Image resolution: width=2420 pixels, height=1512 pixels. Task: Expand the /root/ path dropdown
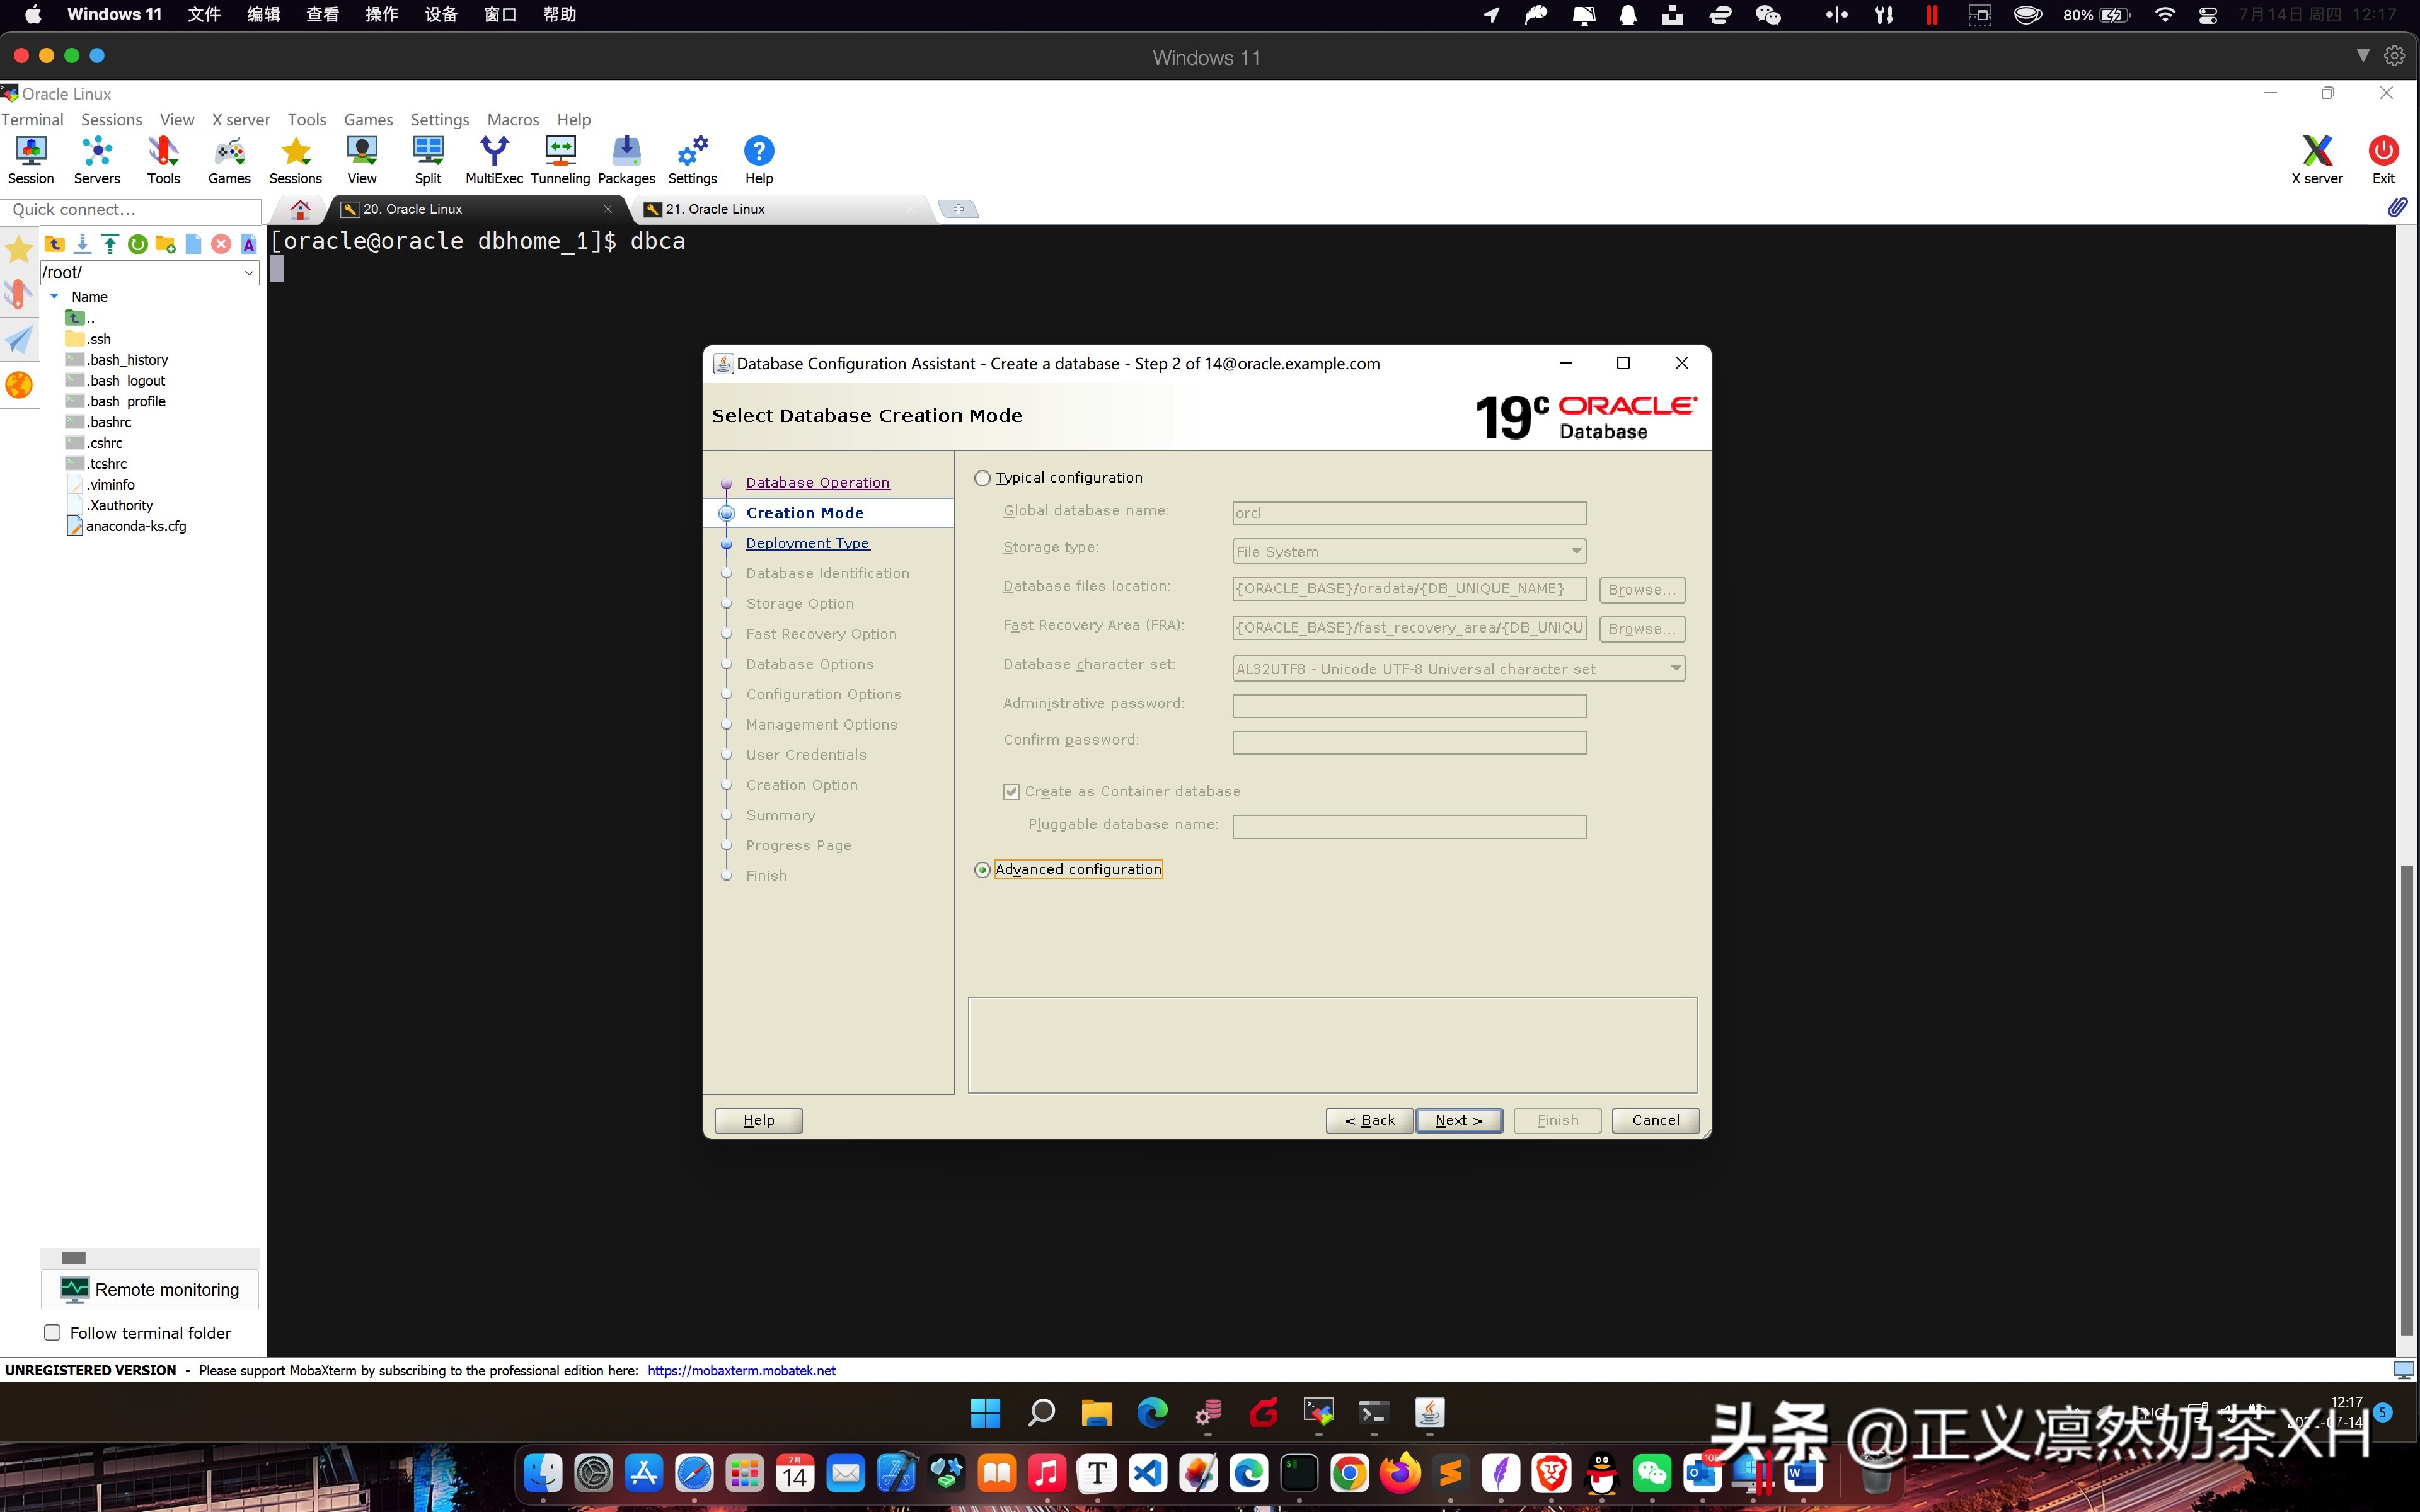pyautogui.click(x=248, y=272)
